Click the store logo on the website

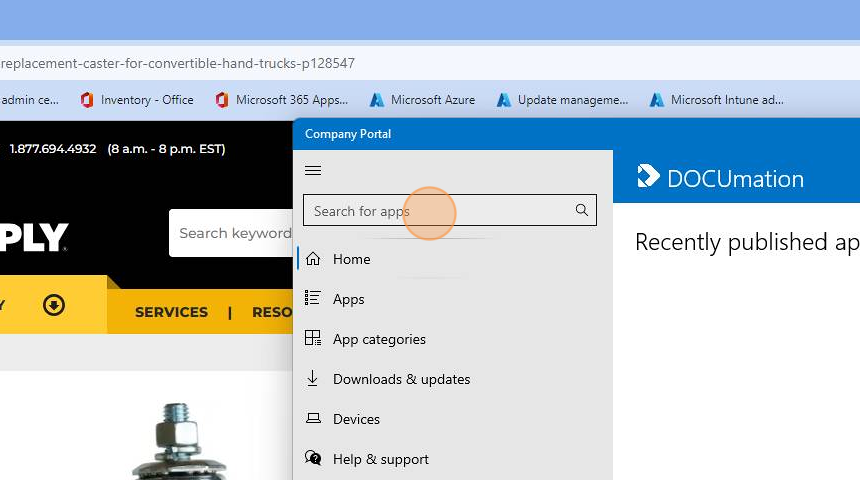34,237
